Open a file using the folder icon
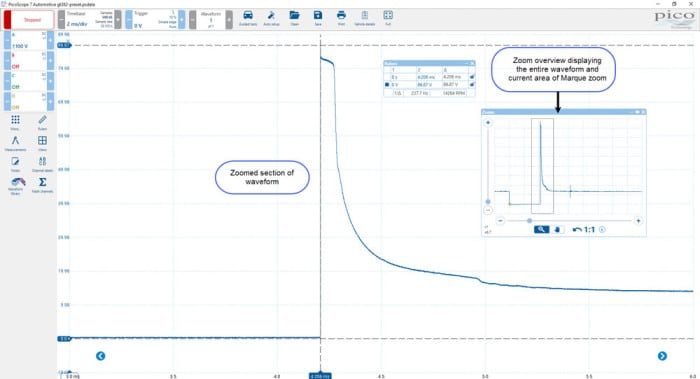The width and height of the screenshot is (700, 379). tap(294, 18)
